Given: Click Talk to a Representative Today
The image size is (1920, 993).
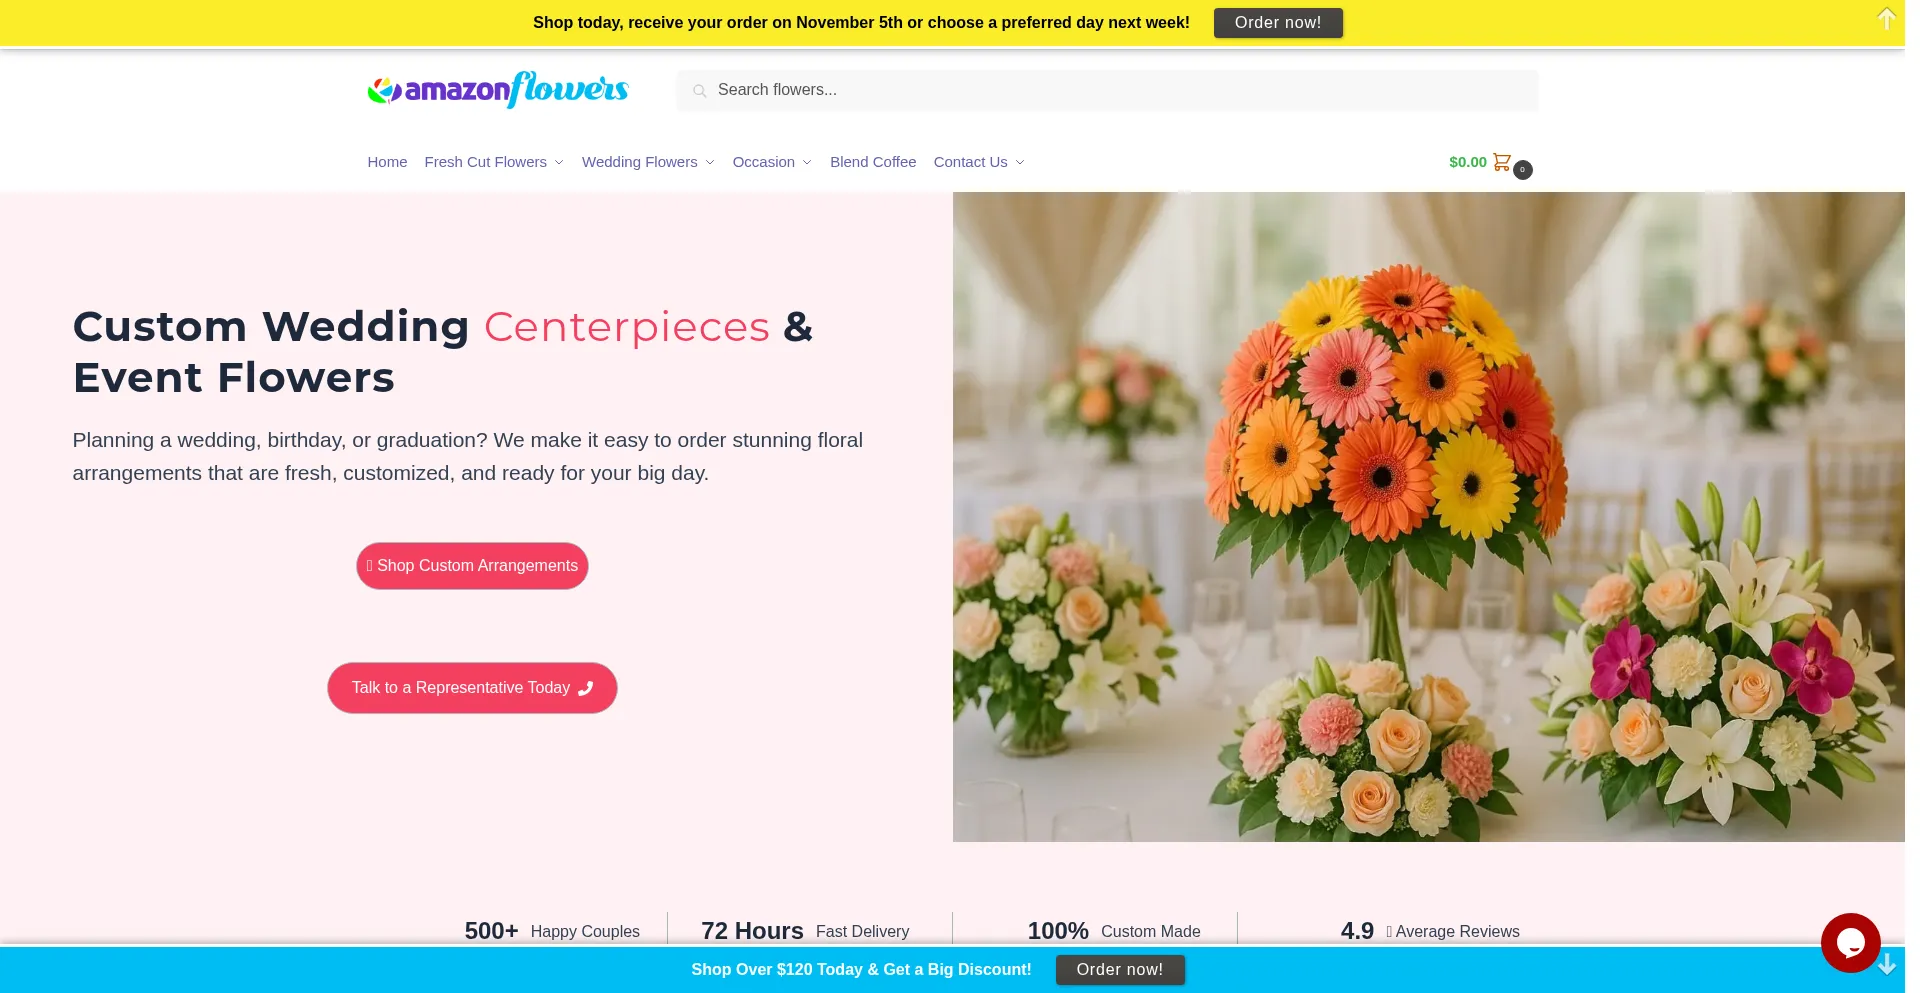Looking at the screenshot, I should pos(472,688).
